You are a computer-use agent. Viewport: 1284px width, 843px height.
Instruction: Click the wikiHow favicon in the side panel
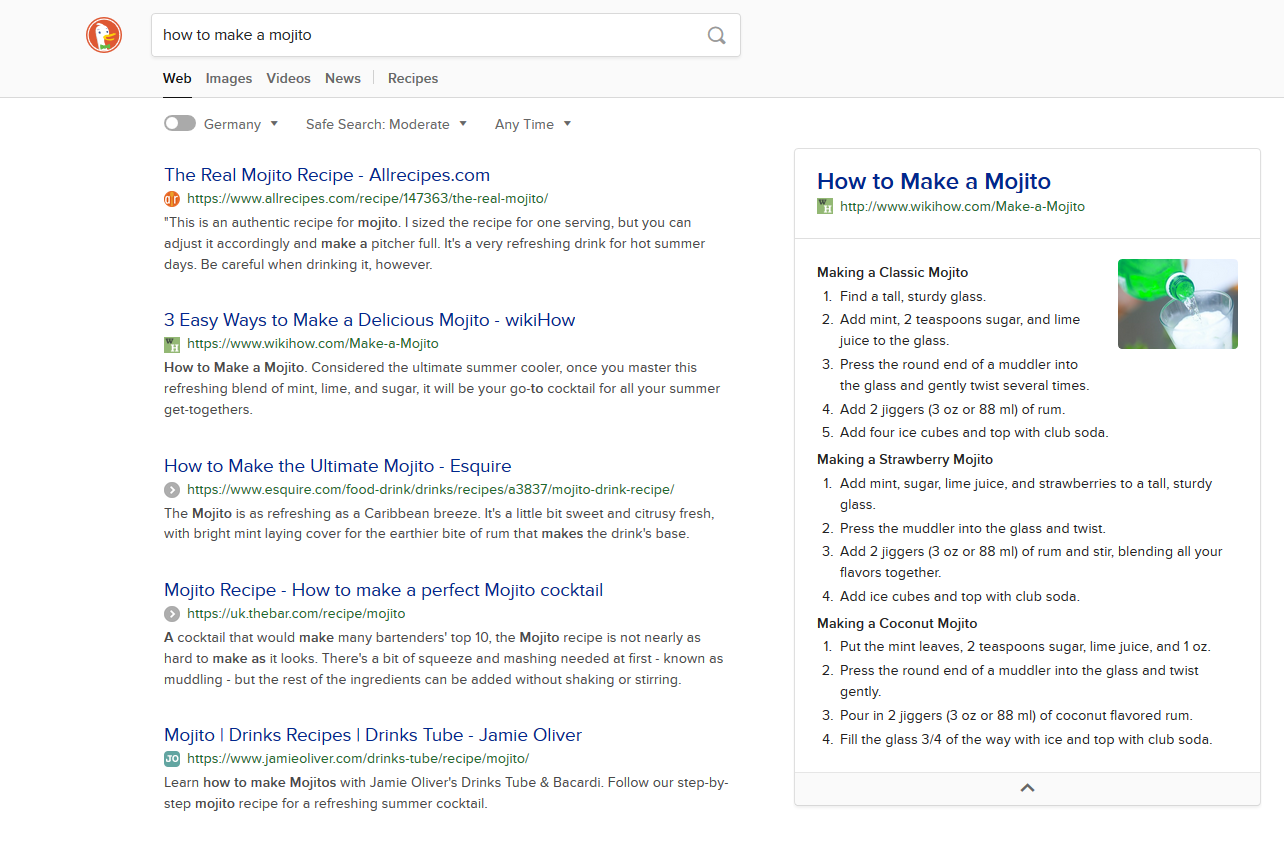[x=825, y=206]
